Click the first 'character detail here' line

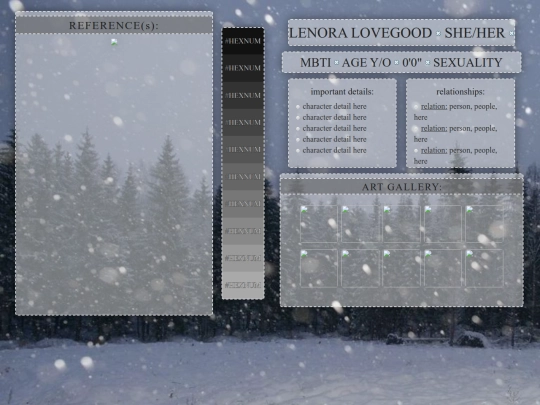click(334, 106)
